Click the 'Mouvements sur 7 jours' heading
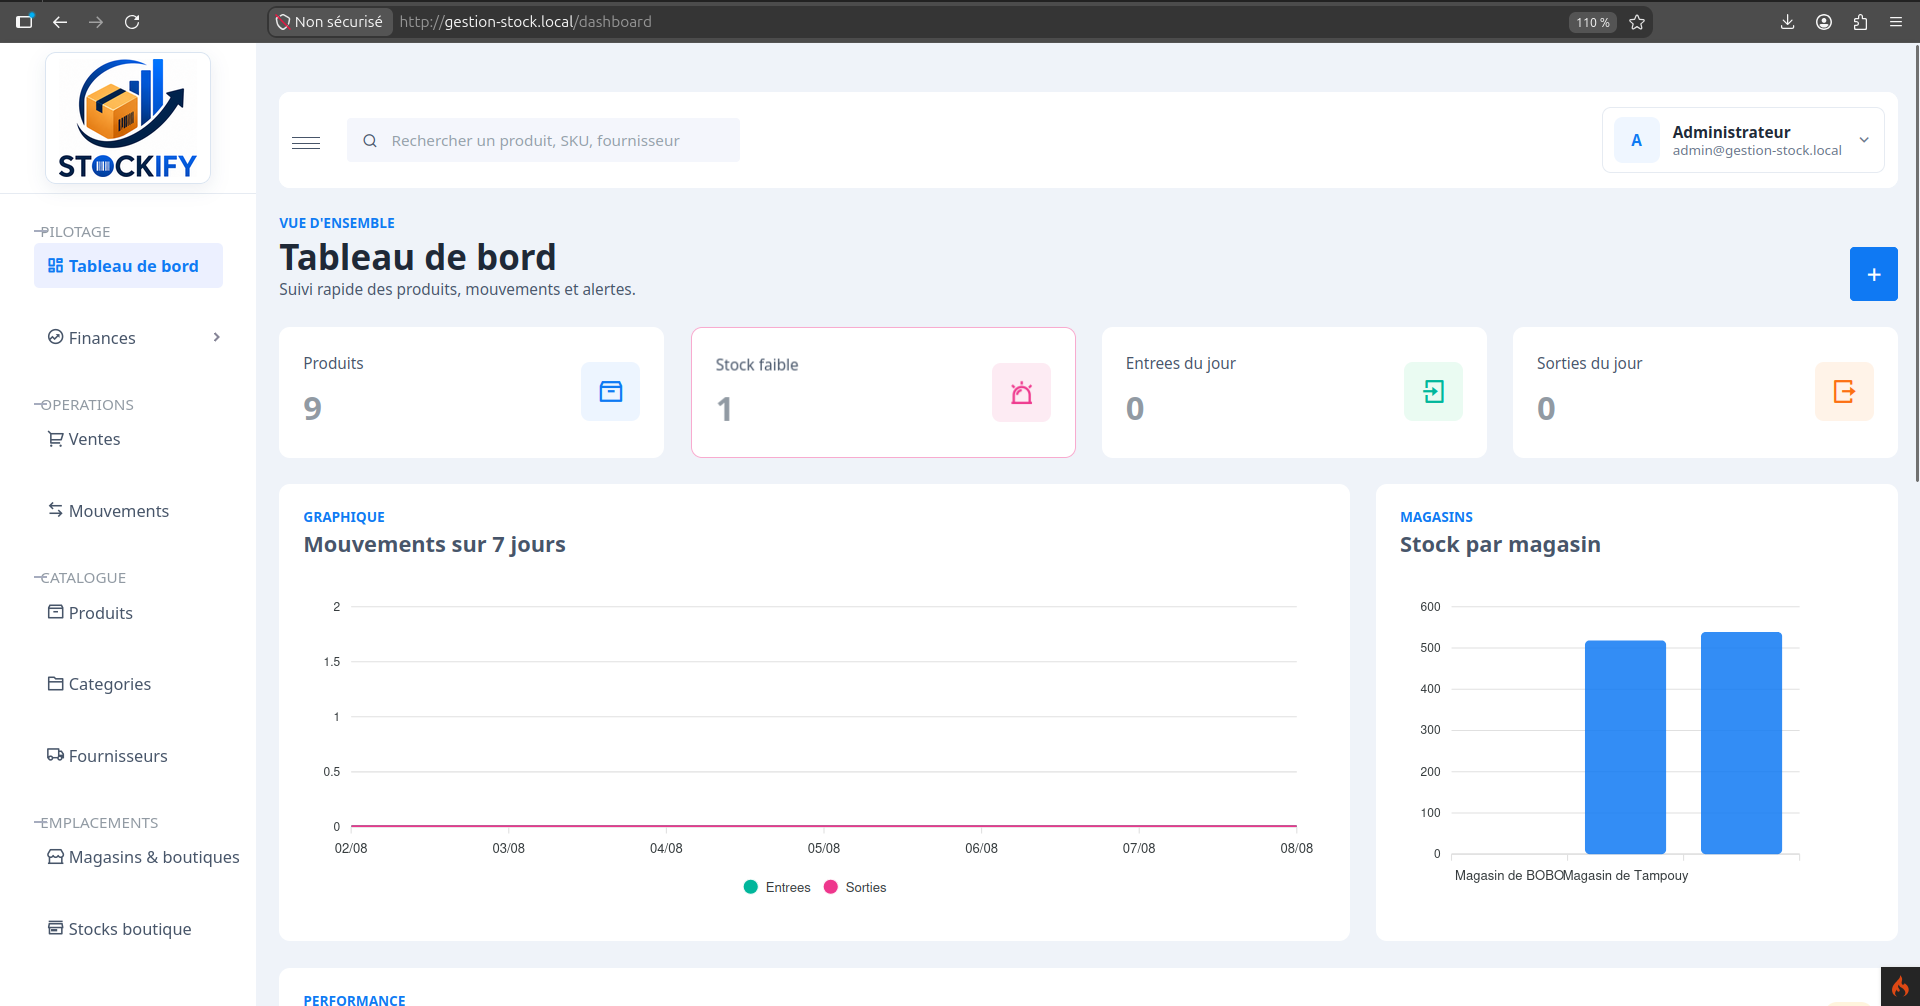The width and height of the screenshot is (1920, 1006). pyautogui.click(x=434, y=544)
